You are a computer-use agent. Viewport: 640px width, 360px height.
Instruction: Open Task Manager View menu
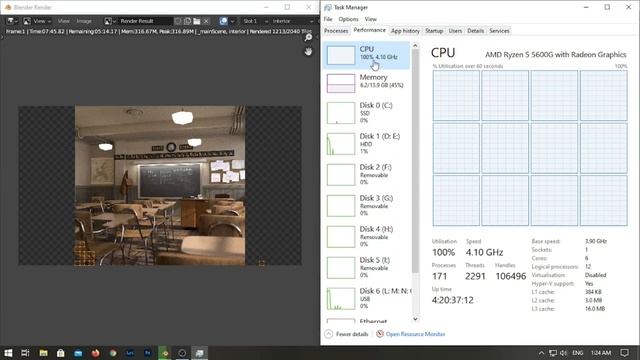click(x=371, y=19)
